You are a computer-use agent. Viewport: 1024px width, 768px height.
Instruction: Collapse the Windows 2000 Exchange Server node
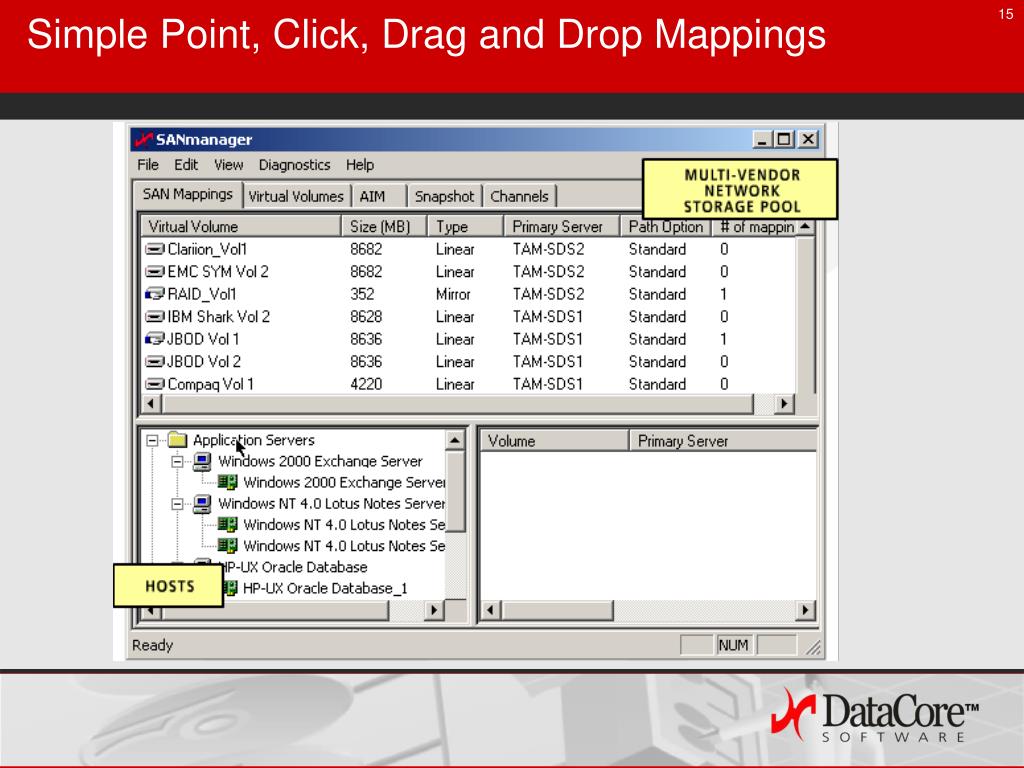point(177,462)
